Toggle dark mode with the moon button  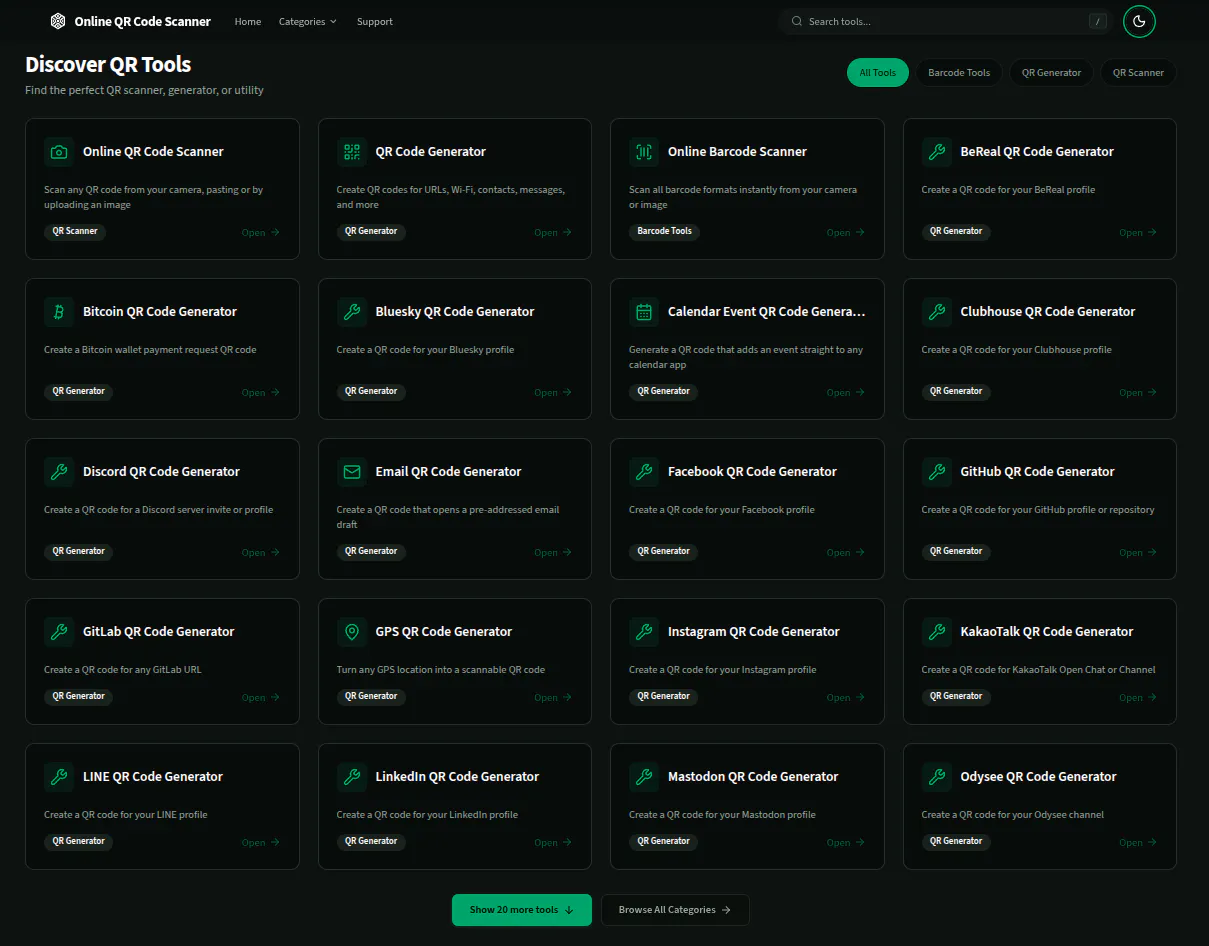(1139, 21)
